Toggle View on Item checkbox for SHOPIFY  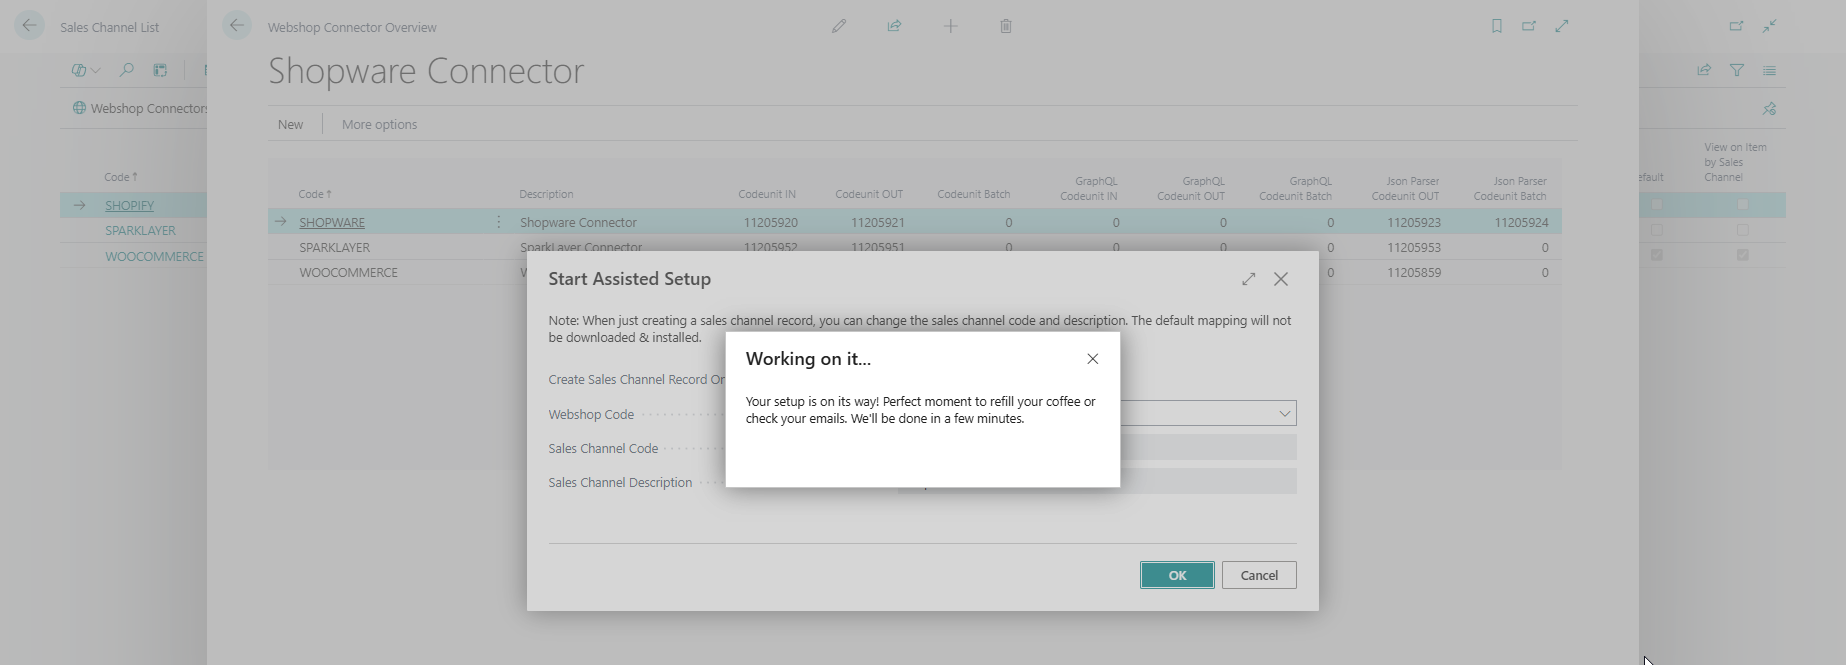click(1743, 205)
